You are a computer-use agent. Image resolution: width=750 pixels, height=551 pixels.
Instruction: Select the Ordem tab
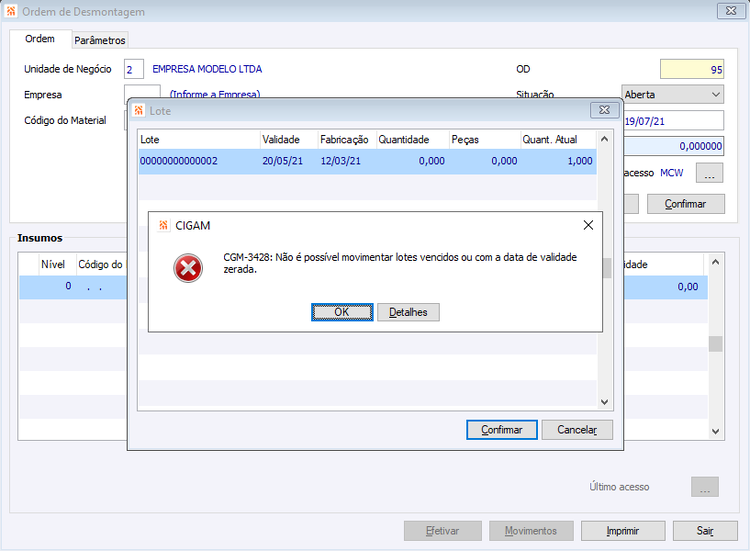pos(40,39)
